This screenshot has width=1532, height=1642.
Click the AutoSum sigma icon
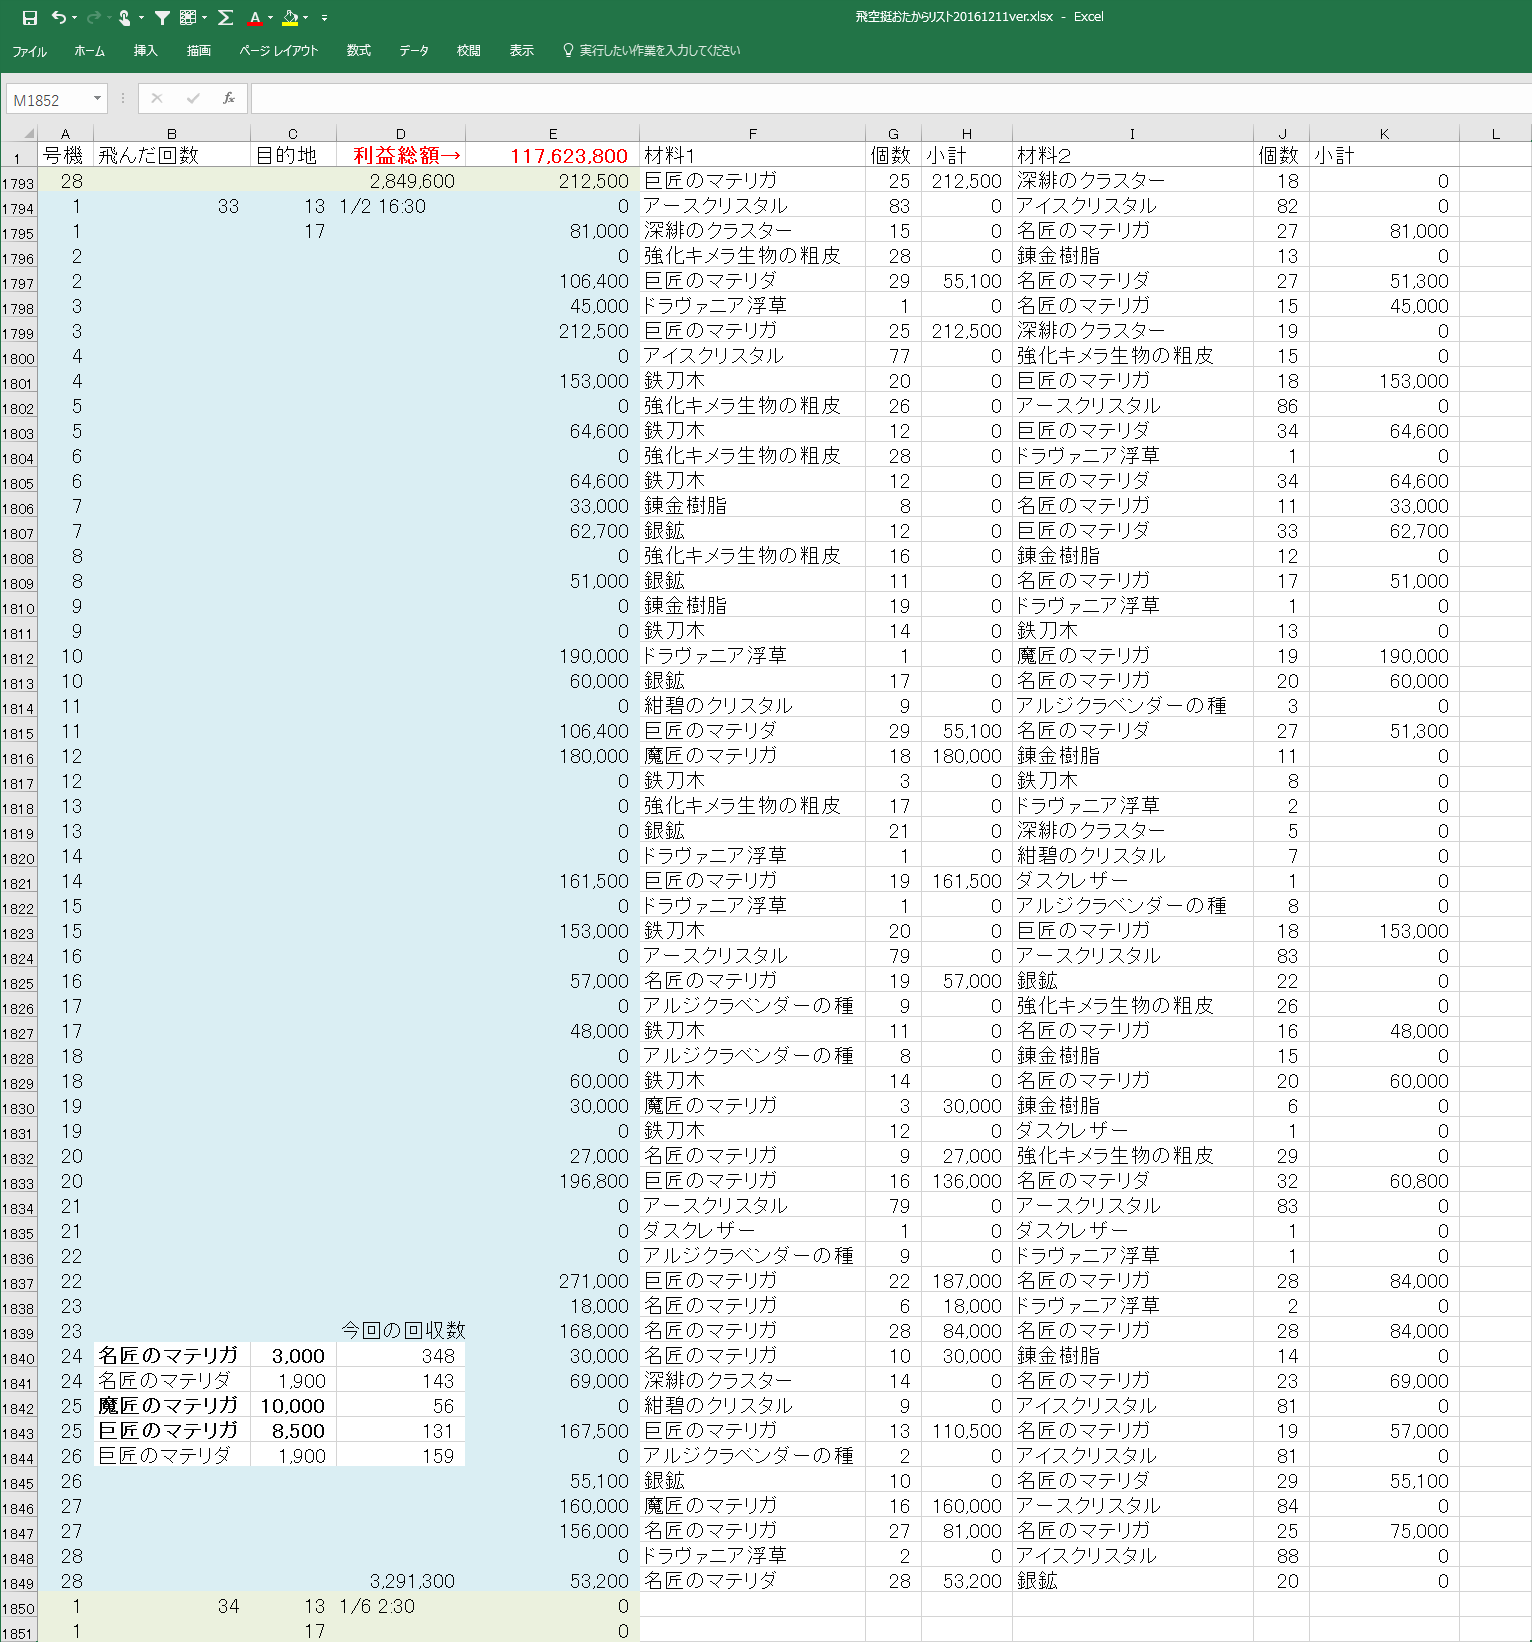pos(226,17)
